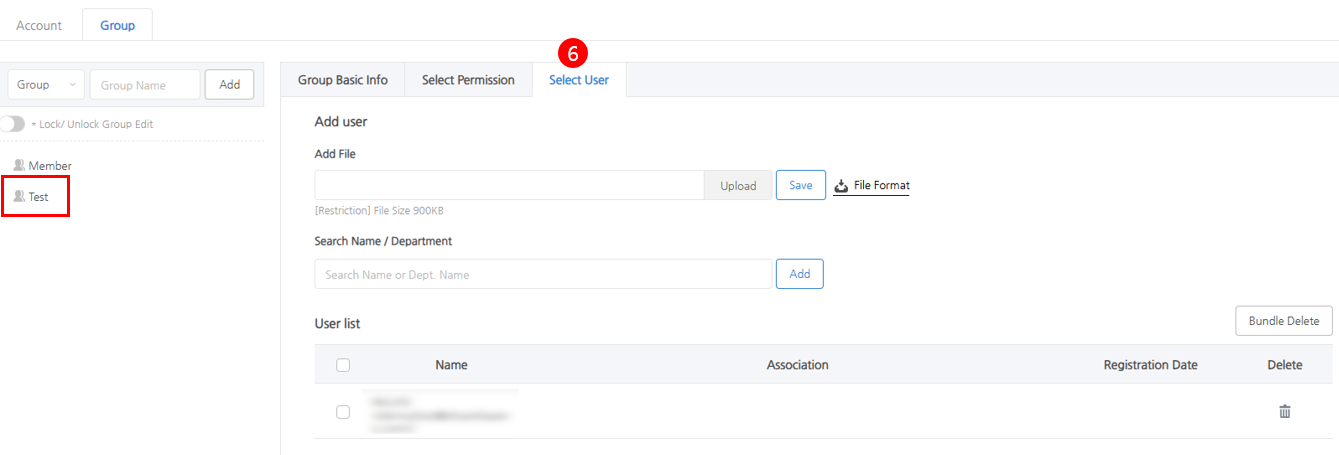Toggle the Lock/Unlock Group Edit switch
1339x455 pixels.
click(13, 124)
